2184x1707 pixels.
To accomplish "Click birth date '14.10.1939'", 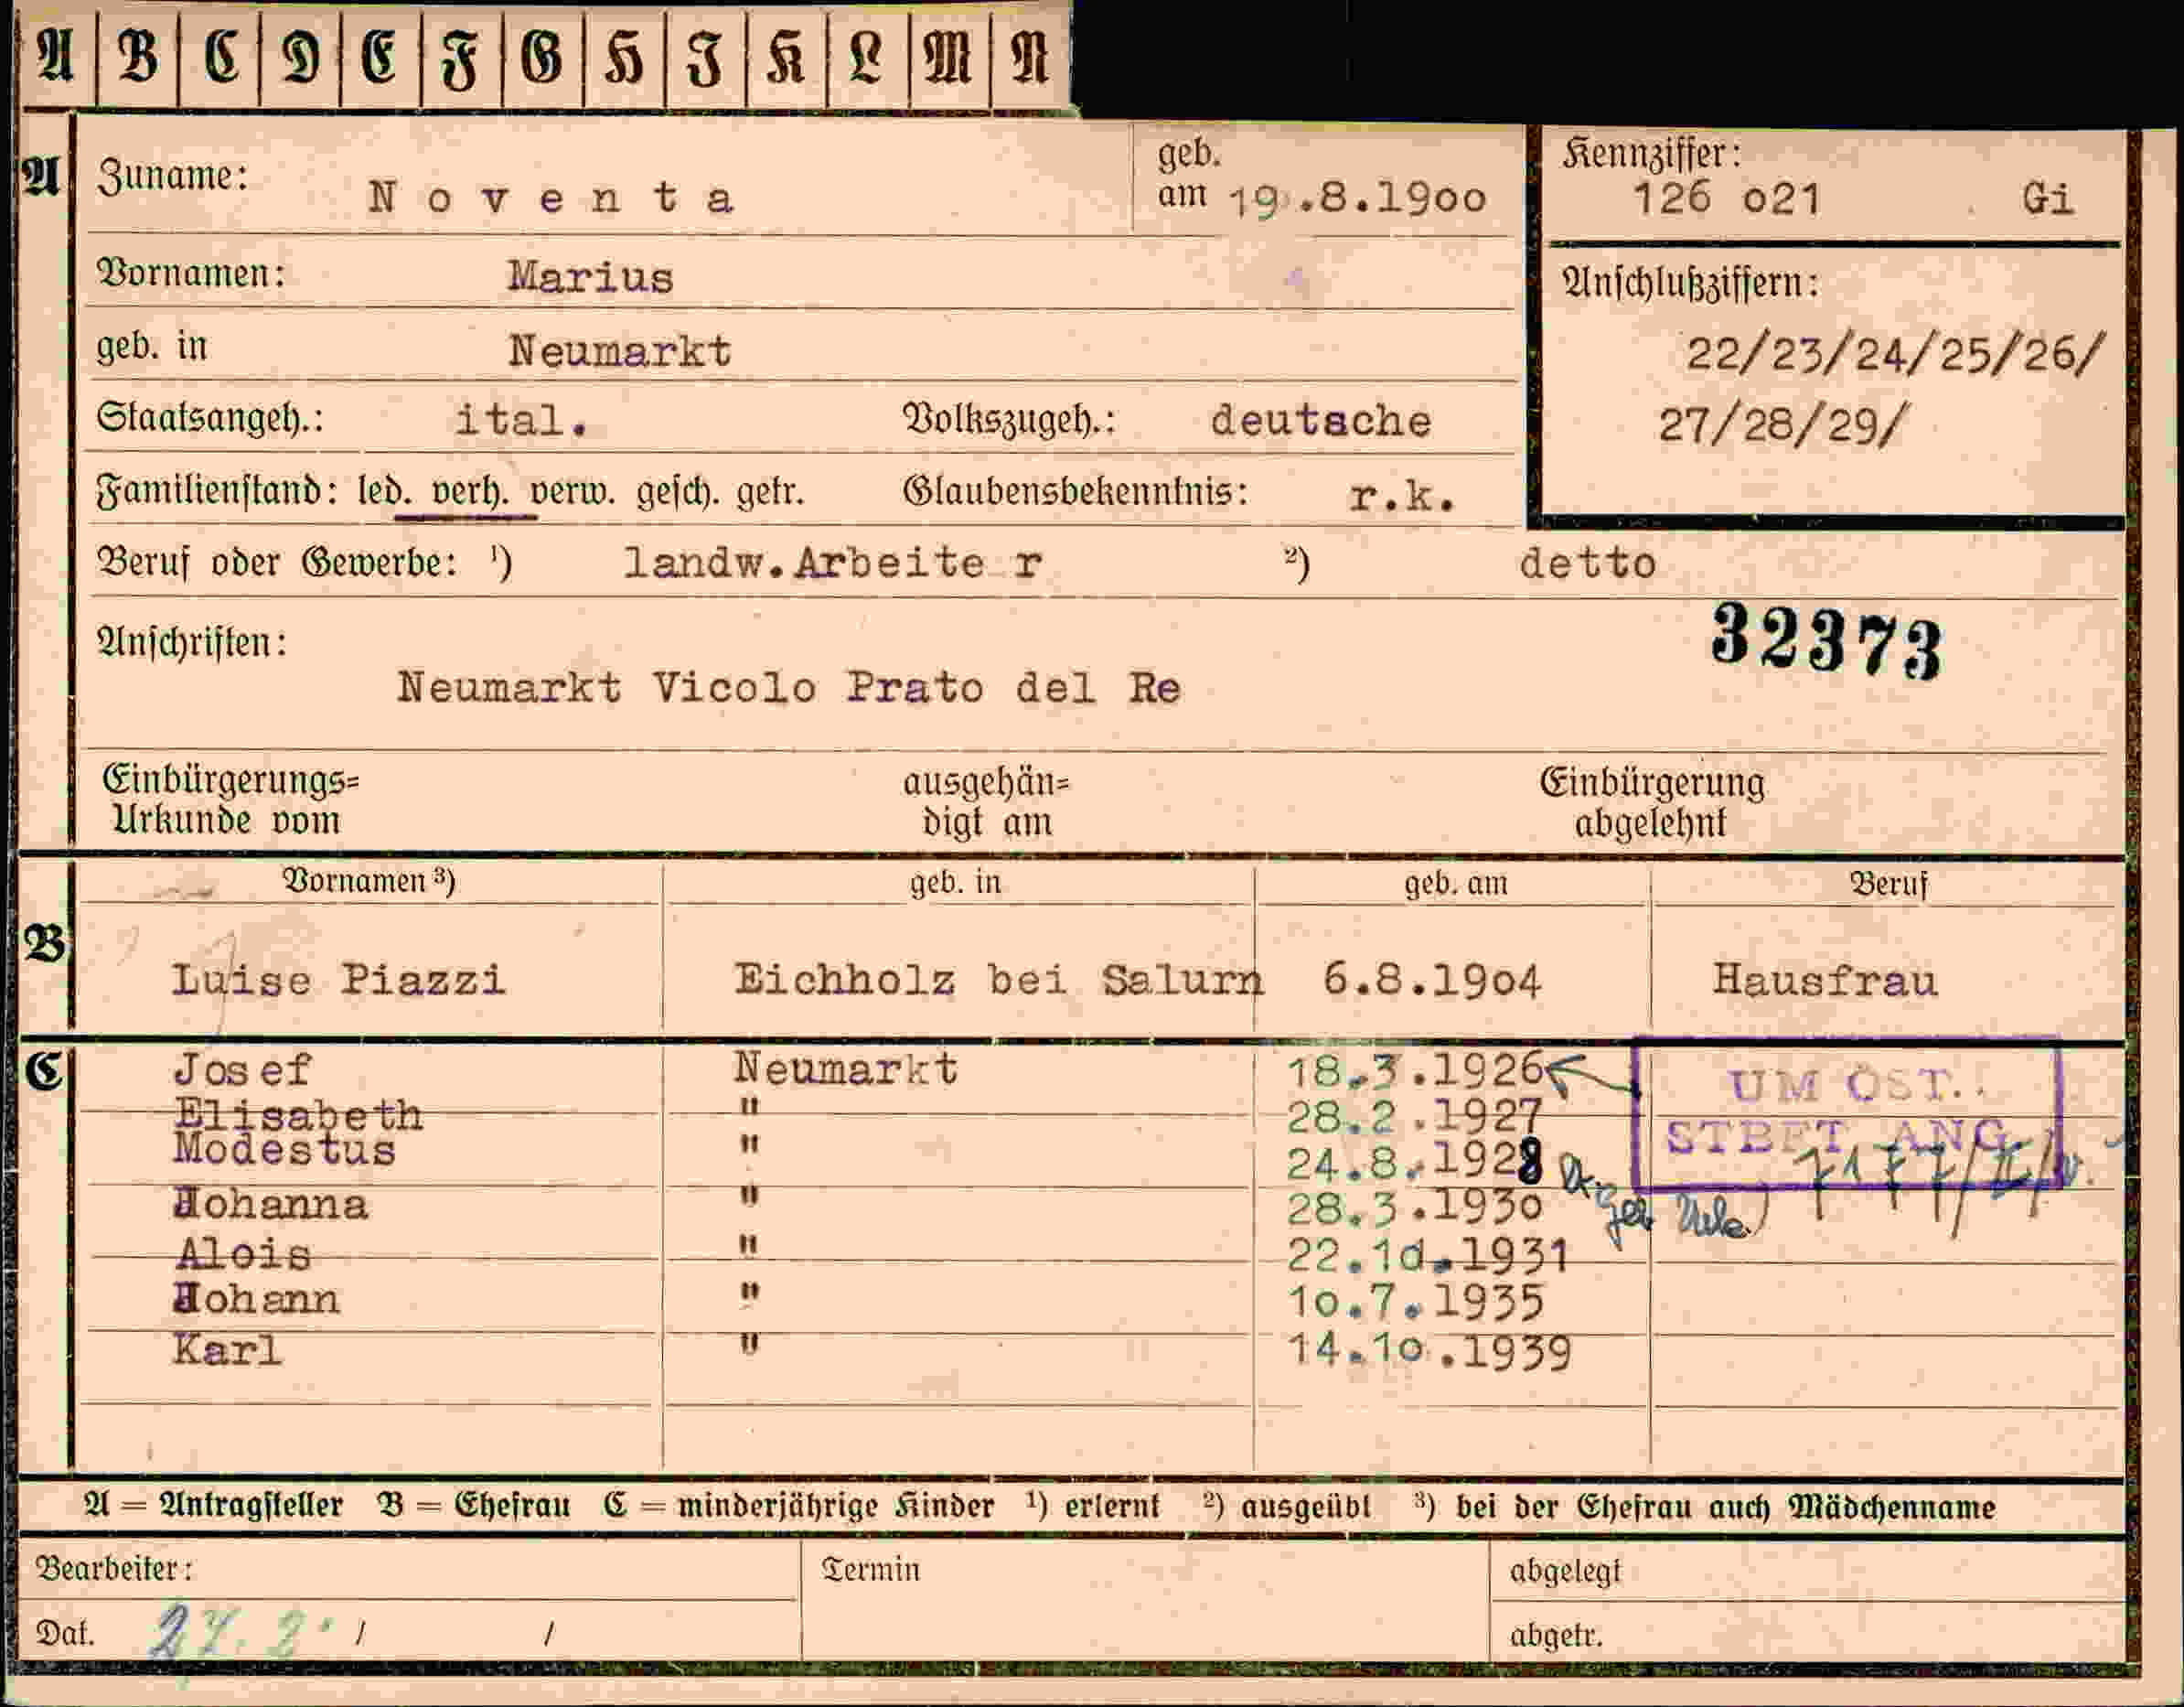I will (x=1429, y=1352).
